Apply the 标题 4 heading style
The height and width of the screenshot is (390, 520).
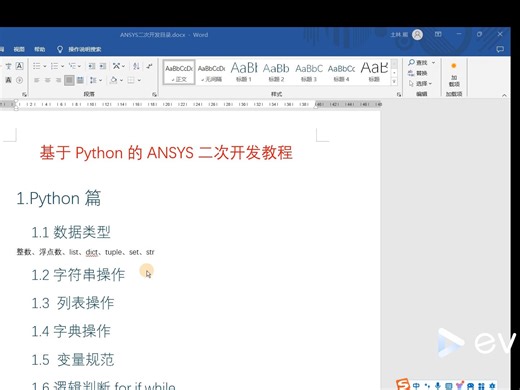(341, 72)
